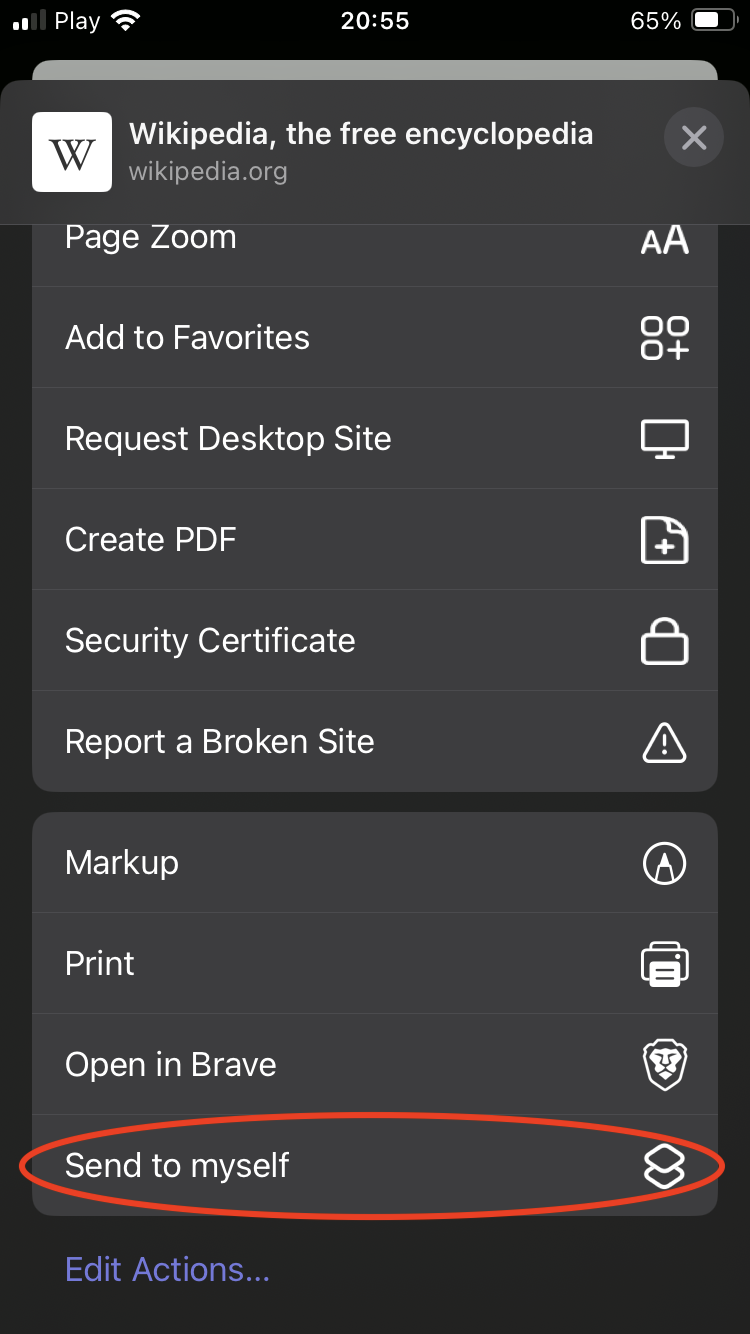
Task: Select the Create PDF option
Action: [x=151, y=540]
